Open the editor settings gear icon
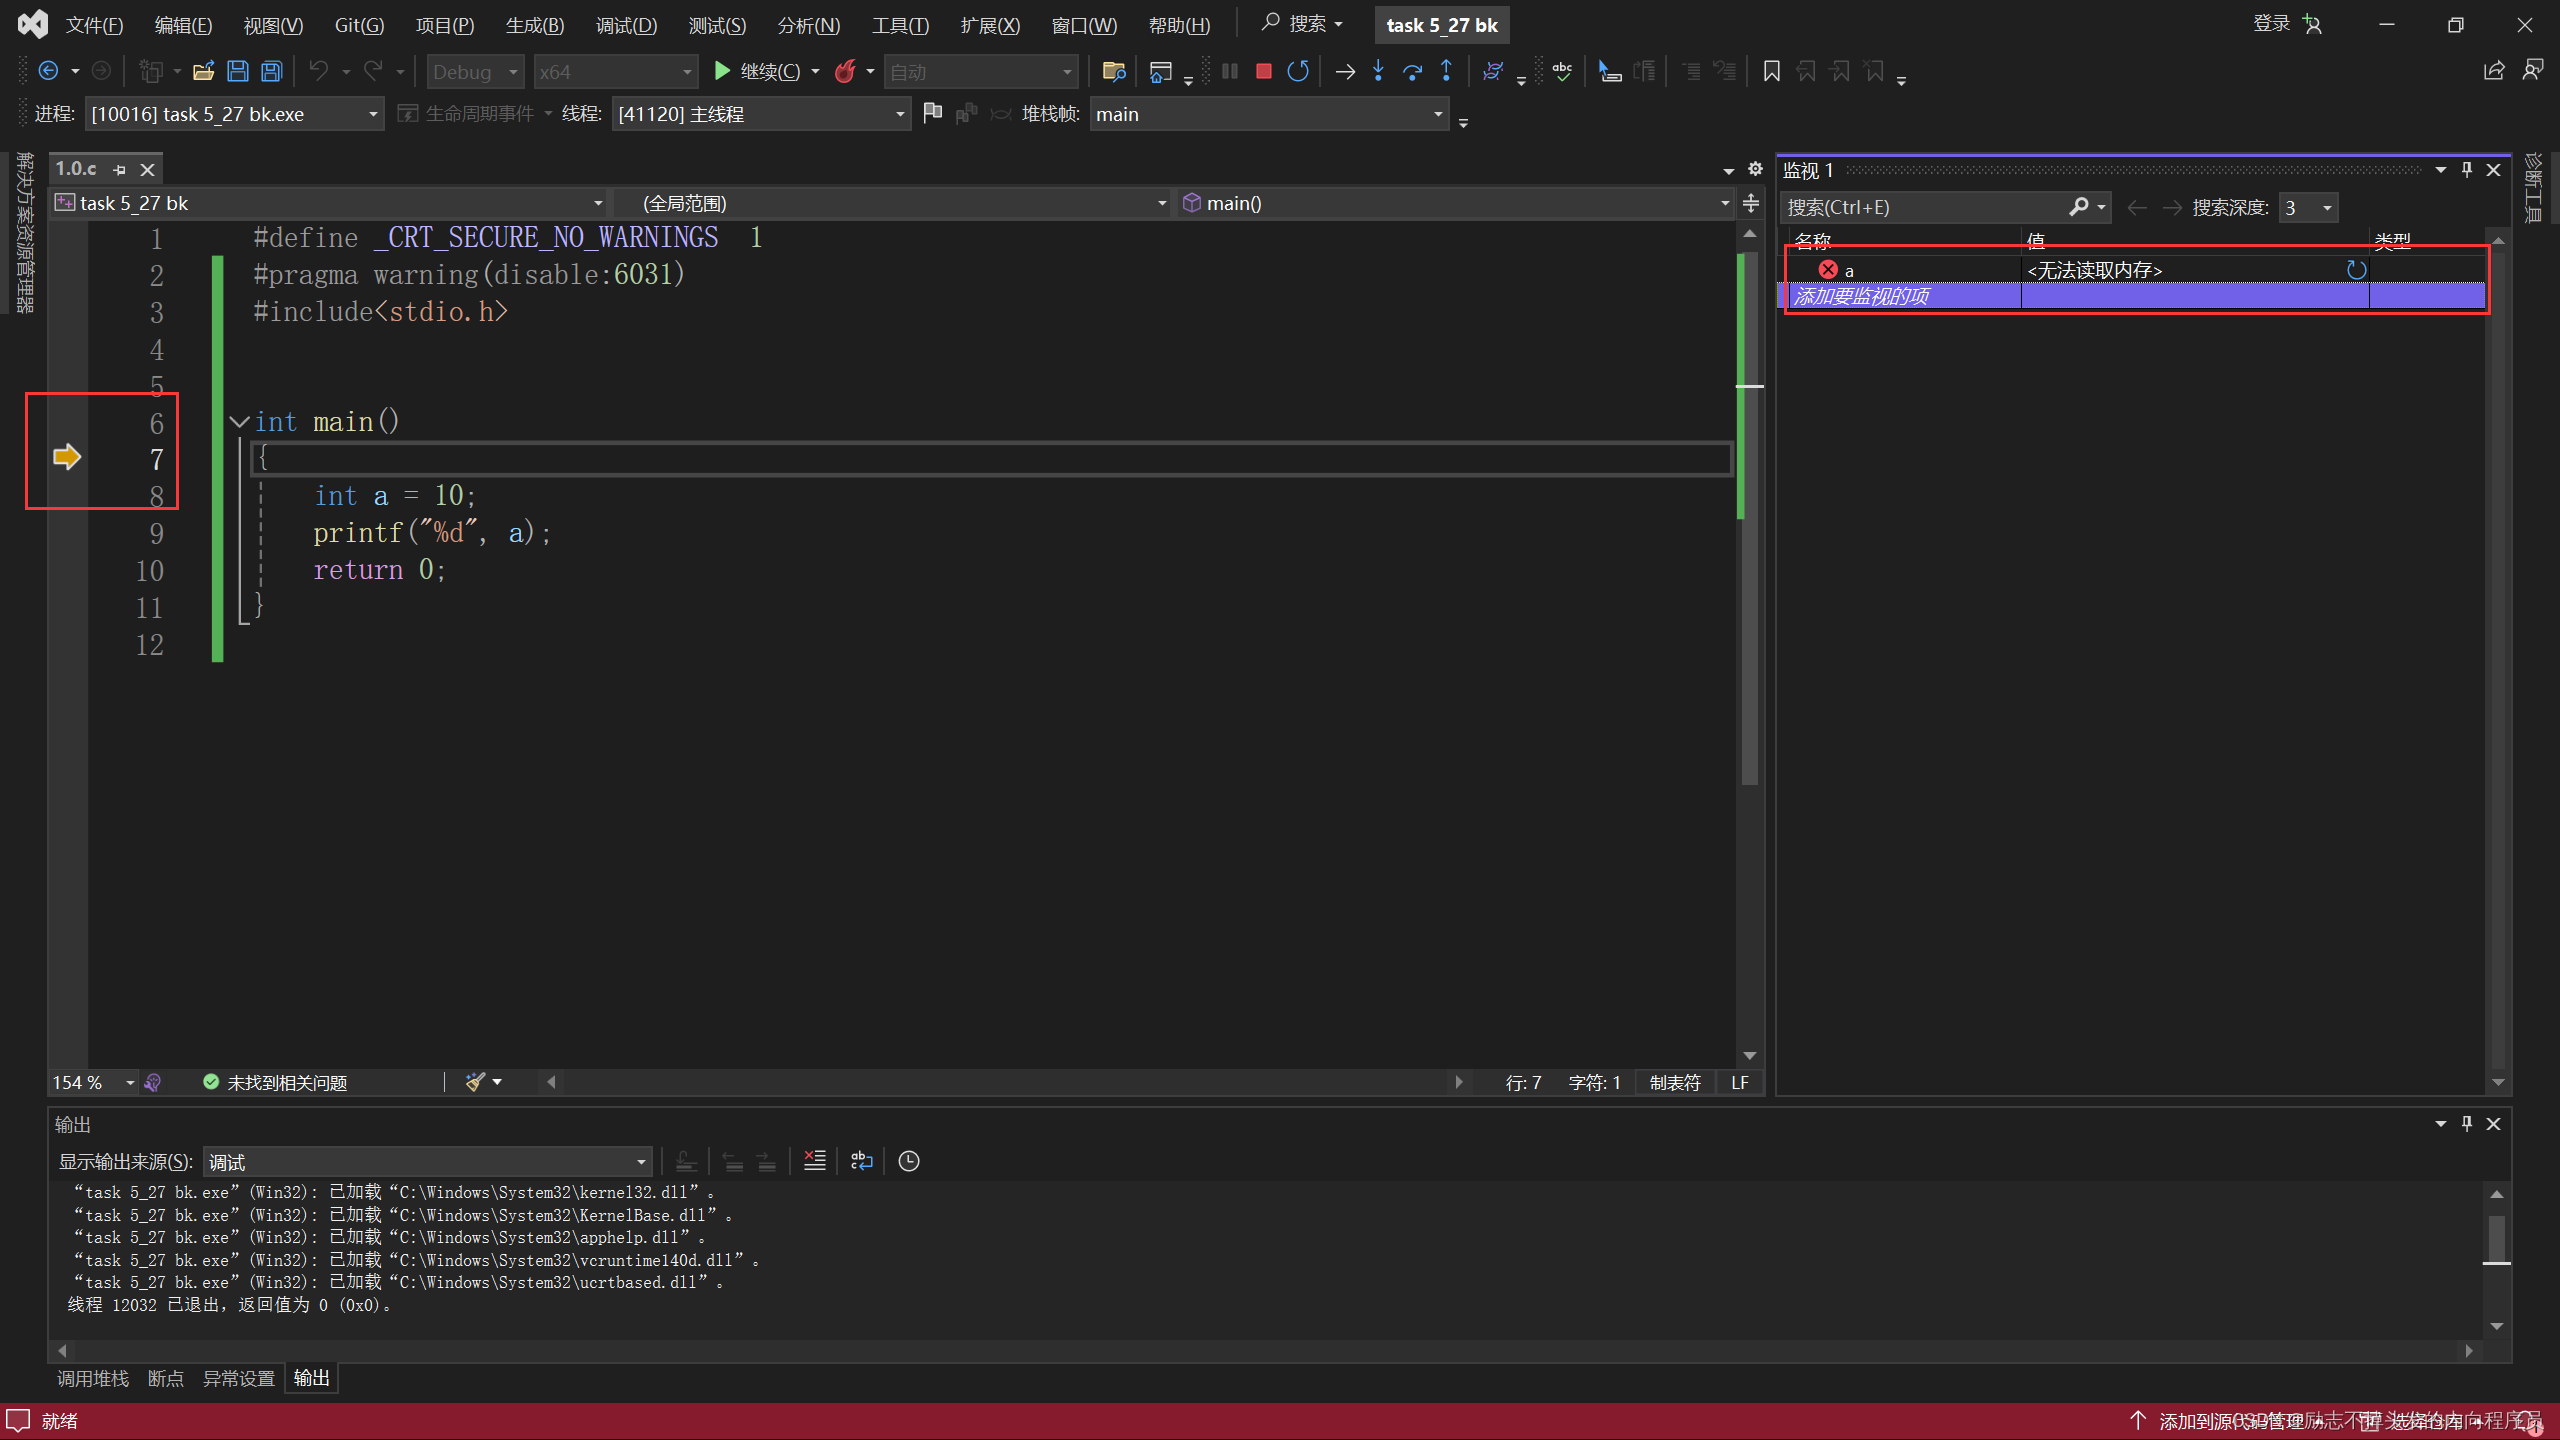The width and height of the screenshot is (2560, 1440). [1755, 168]
